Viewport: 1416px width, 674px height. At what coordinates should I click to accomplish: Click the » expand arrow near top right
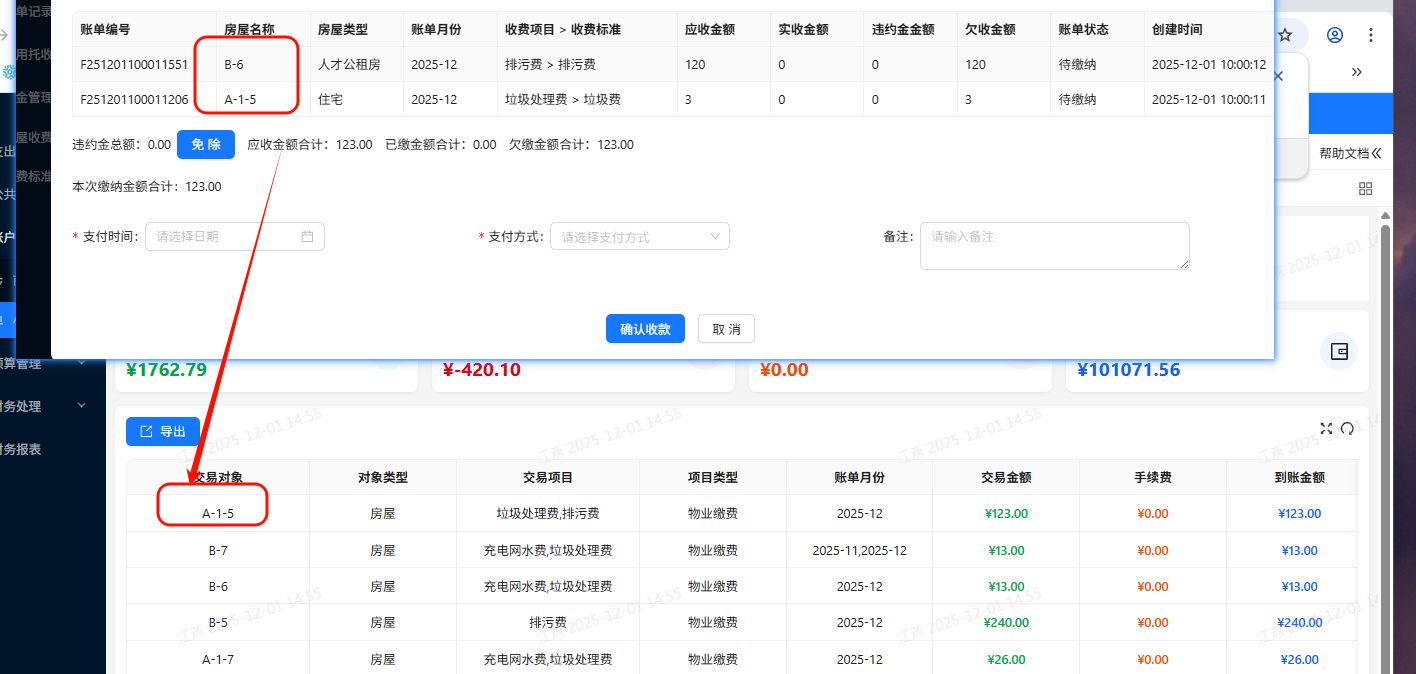tap(1357, 72)
